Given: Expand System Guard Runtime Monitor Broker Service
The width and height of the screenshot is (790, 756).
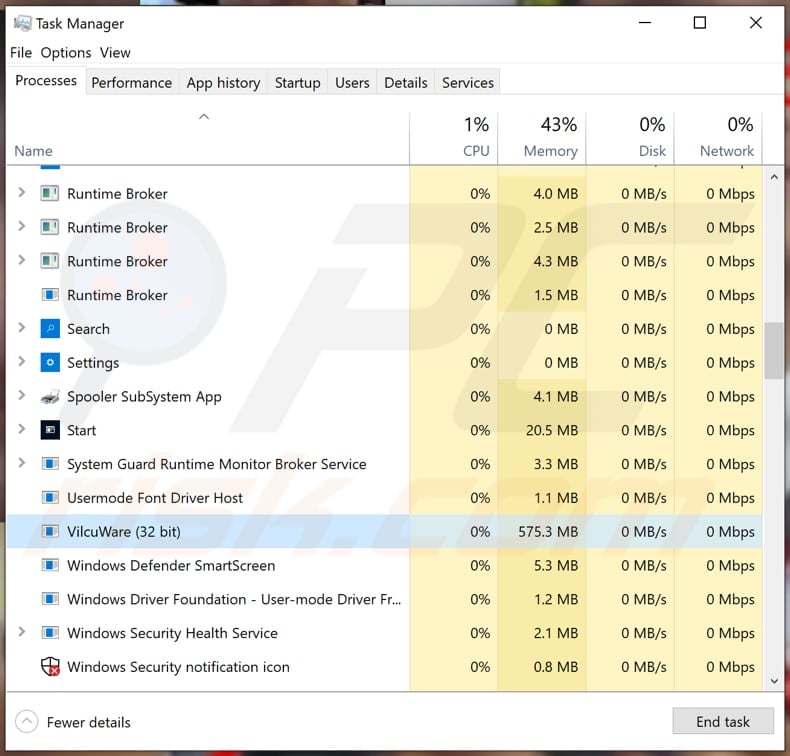Looking at the screenshot, I should tap(21, 462).
